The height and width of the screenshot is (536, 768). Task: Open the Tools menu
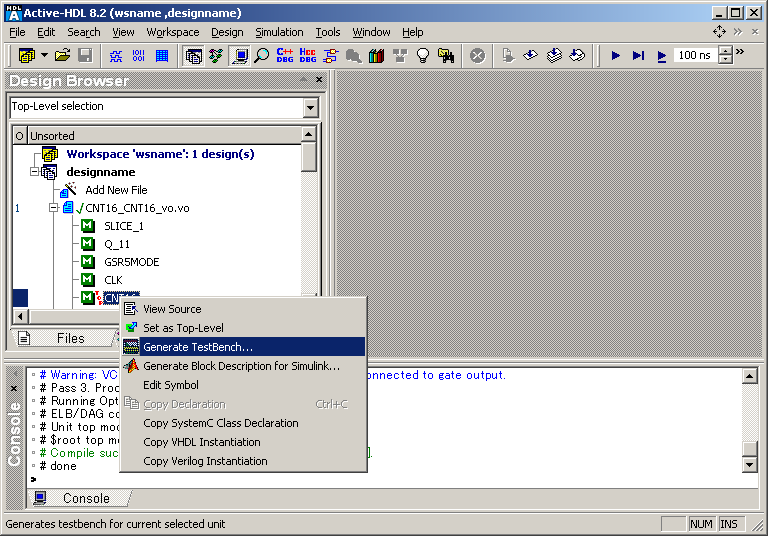coord(328,32)
